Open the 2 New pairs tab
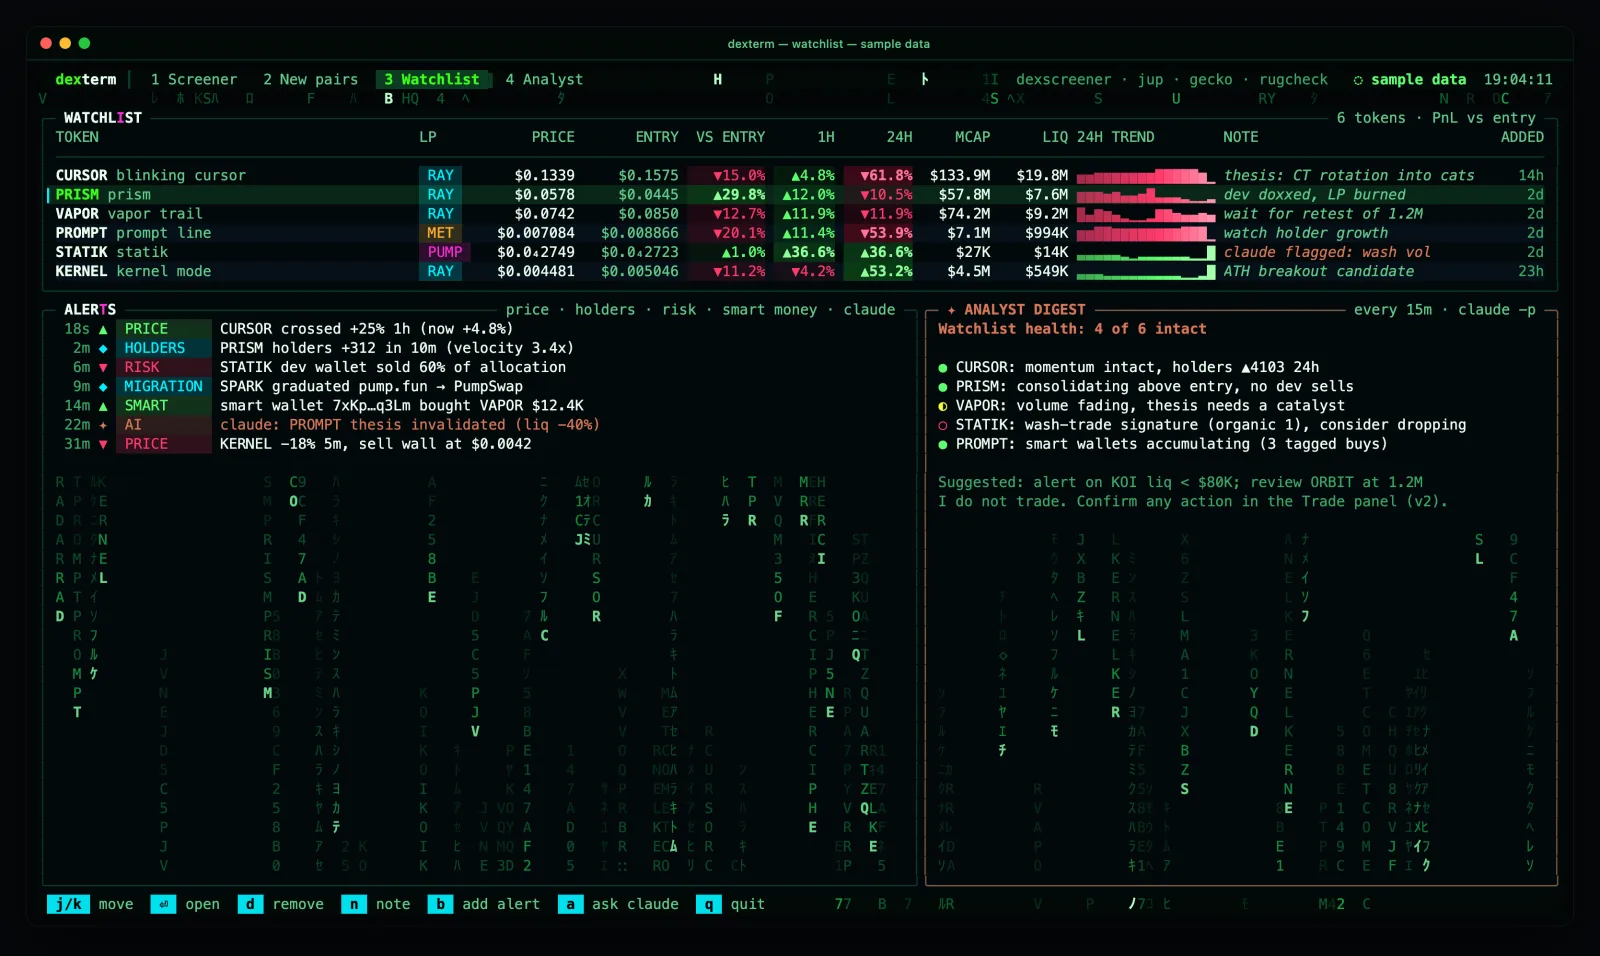 click(310, 79)
